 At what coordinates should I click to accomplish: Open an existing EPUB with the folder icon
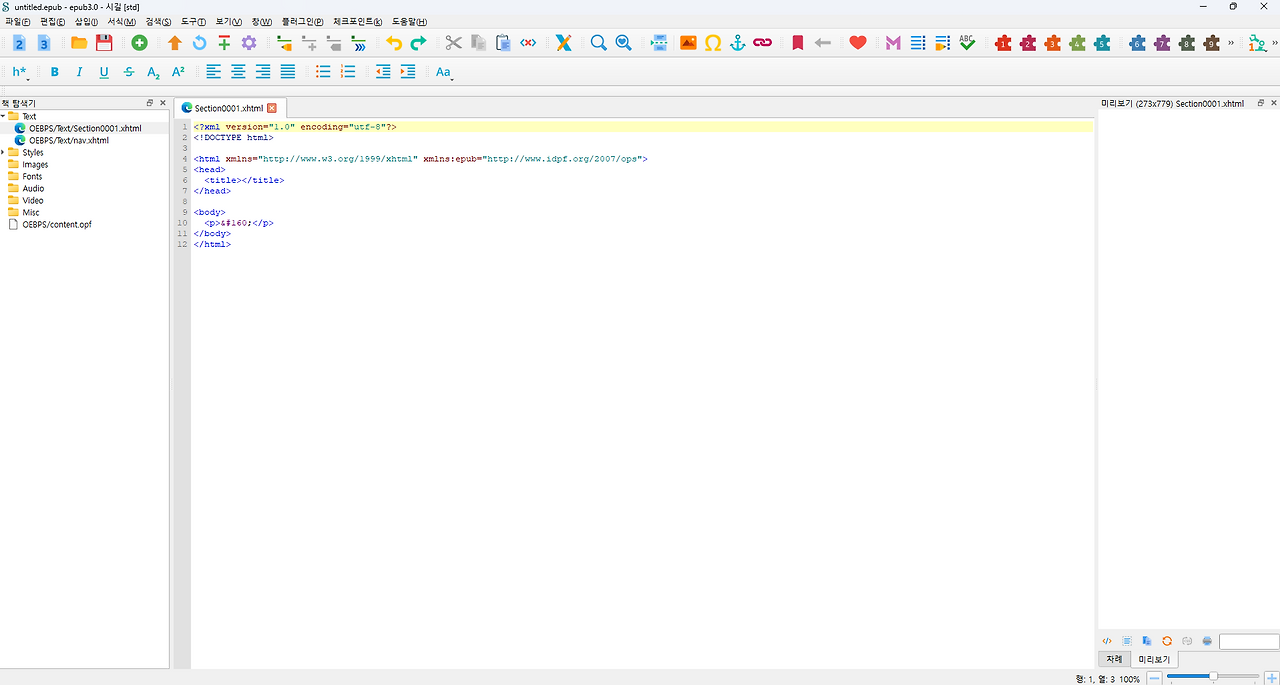(79, 43)
